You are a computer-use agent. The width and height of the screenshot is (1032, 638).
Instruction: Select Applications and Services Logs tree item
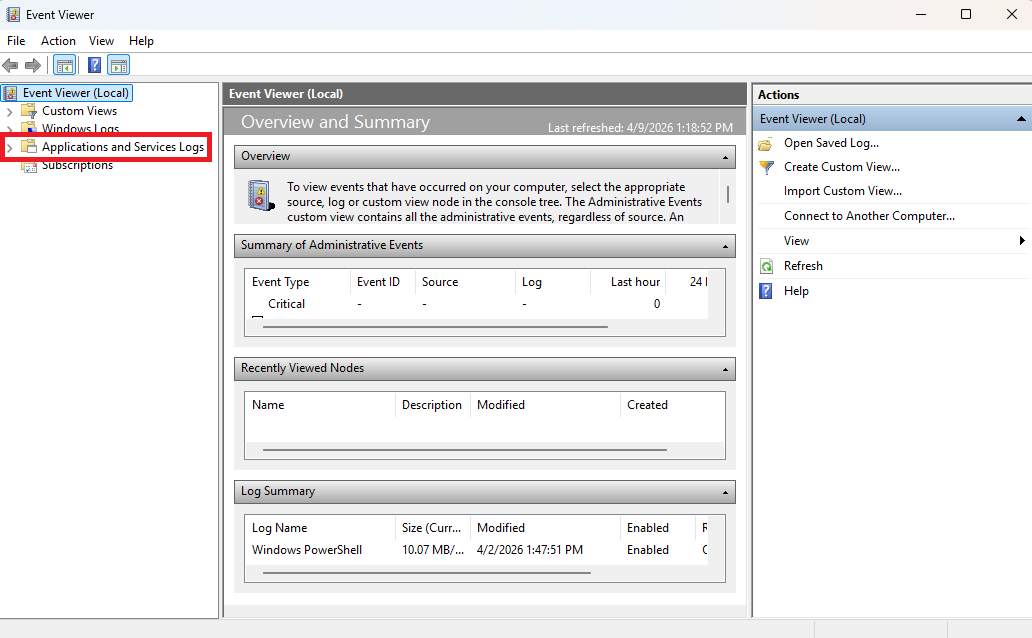[x=123, y=147]
